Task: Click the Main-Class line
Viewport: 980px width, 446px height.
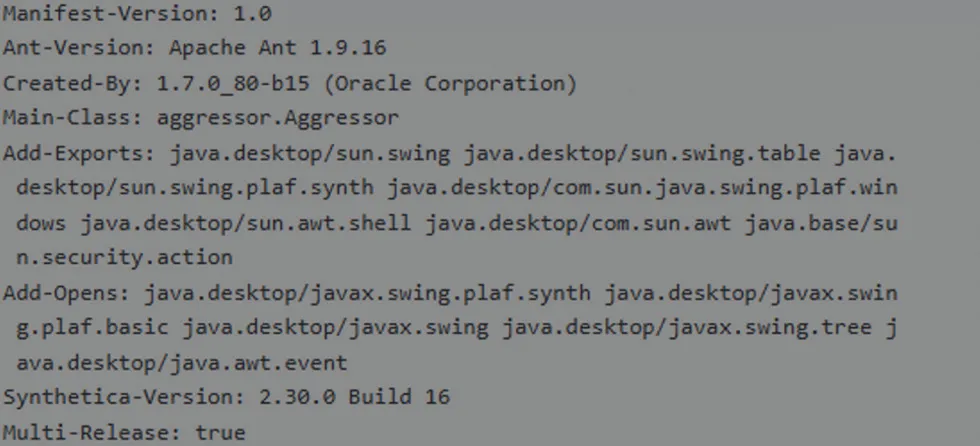Action: click(x=201, y=118)
